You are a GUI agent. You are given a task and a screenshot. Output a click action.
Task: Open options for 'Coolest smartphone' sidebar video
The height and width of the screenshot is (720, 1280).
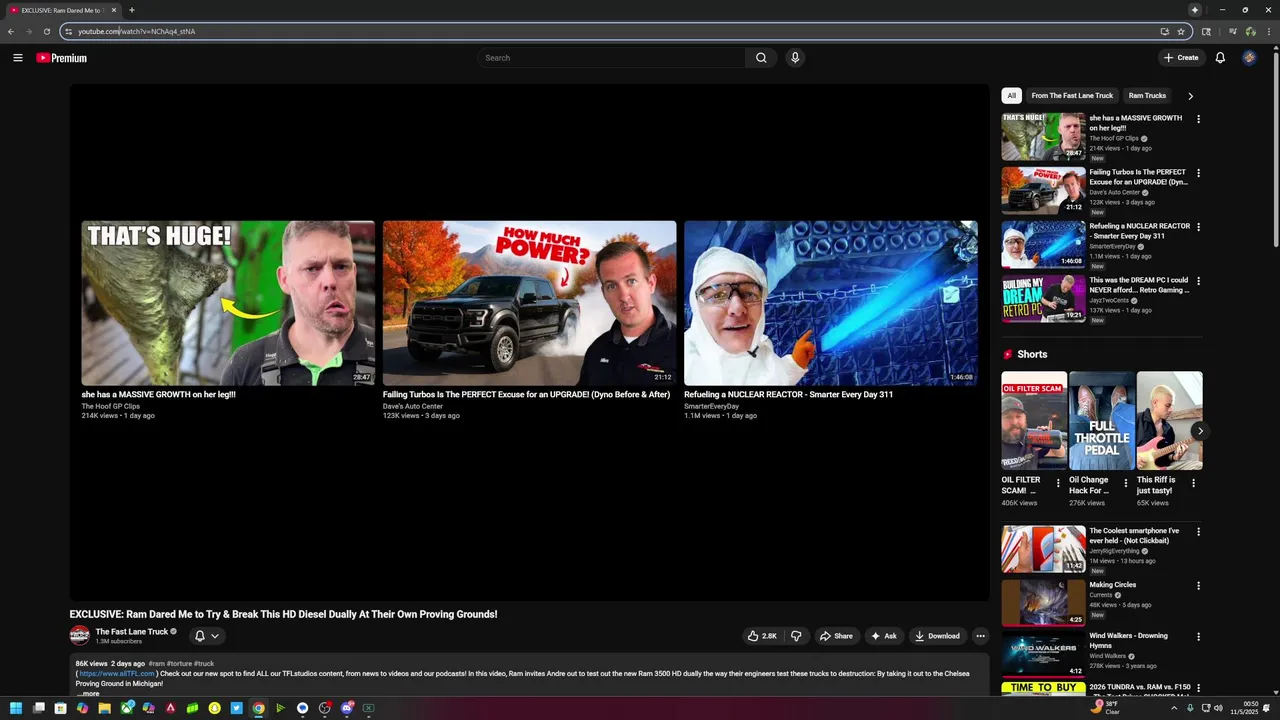[x=1198, y=532]
